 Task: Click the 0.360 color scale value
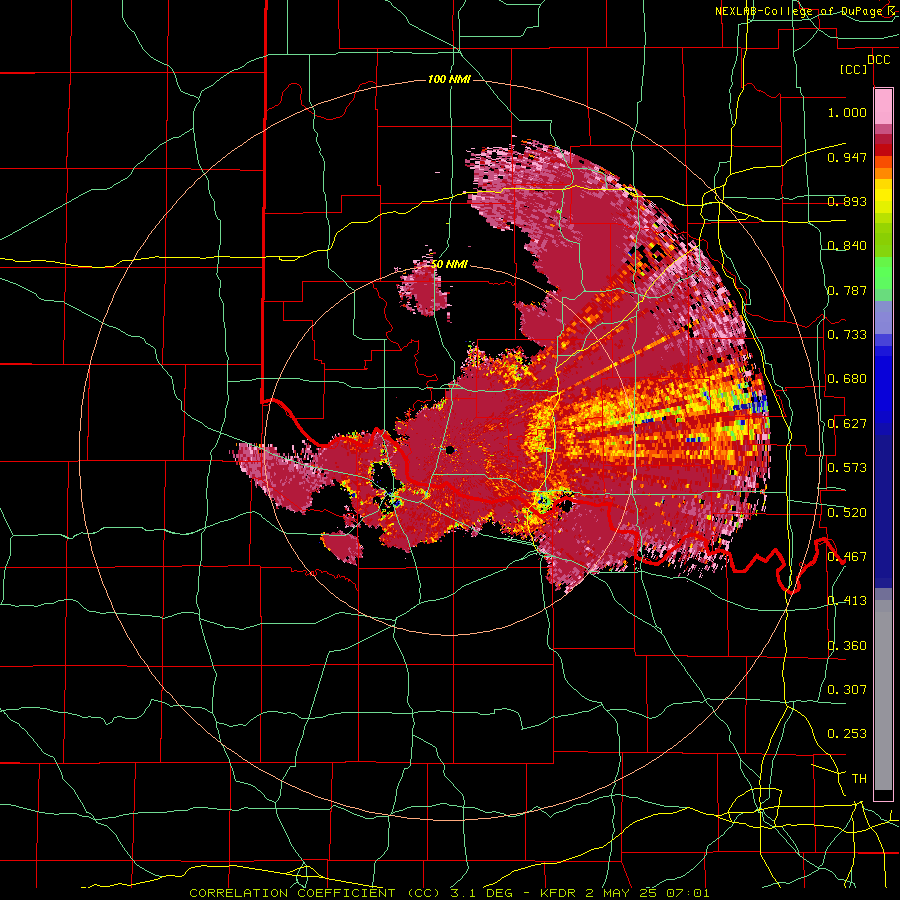[847, 646]
